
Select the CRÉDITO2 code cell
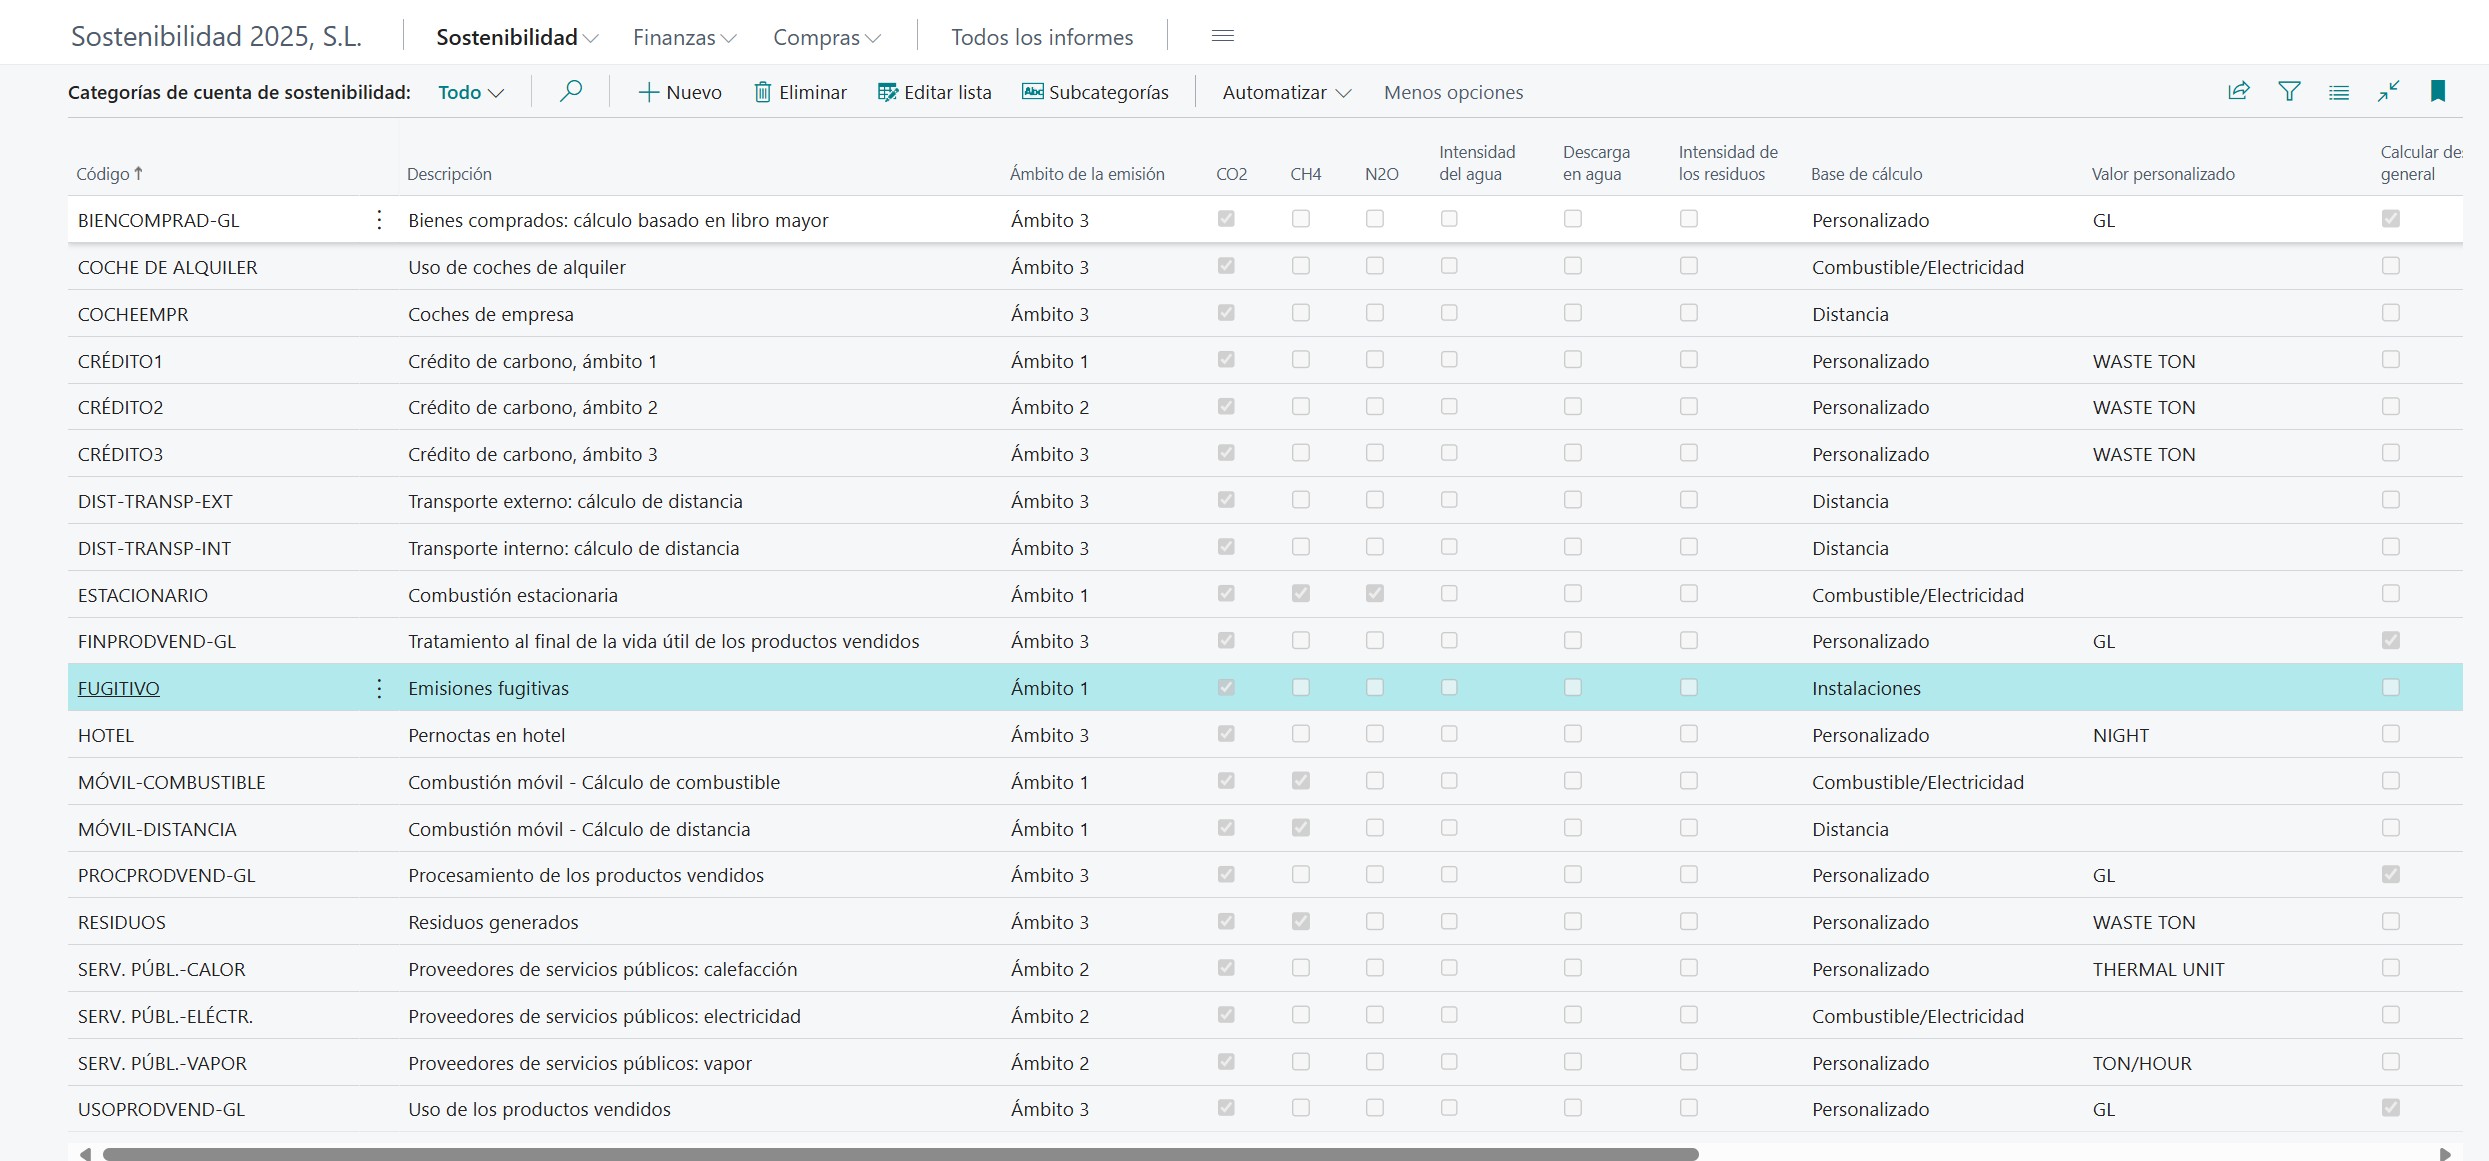click(x=121, y=407)
